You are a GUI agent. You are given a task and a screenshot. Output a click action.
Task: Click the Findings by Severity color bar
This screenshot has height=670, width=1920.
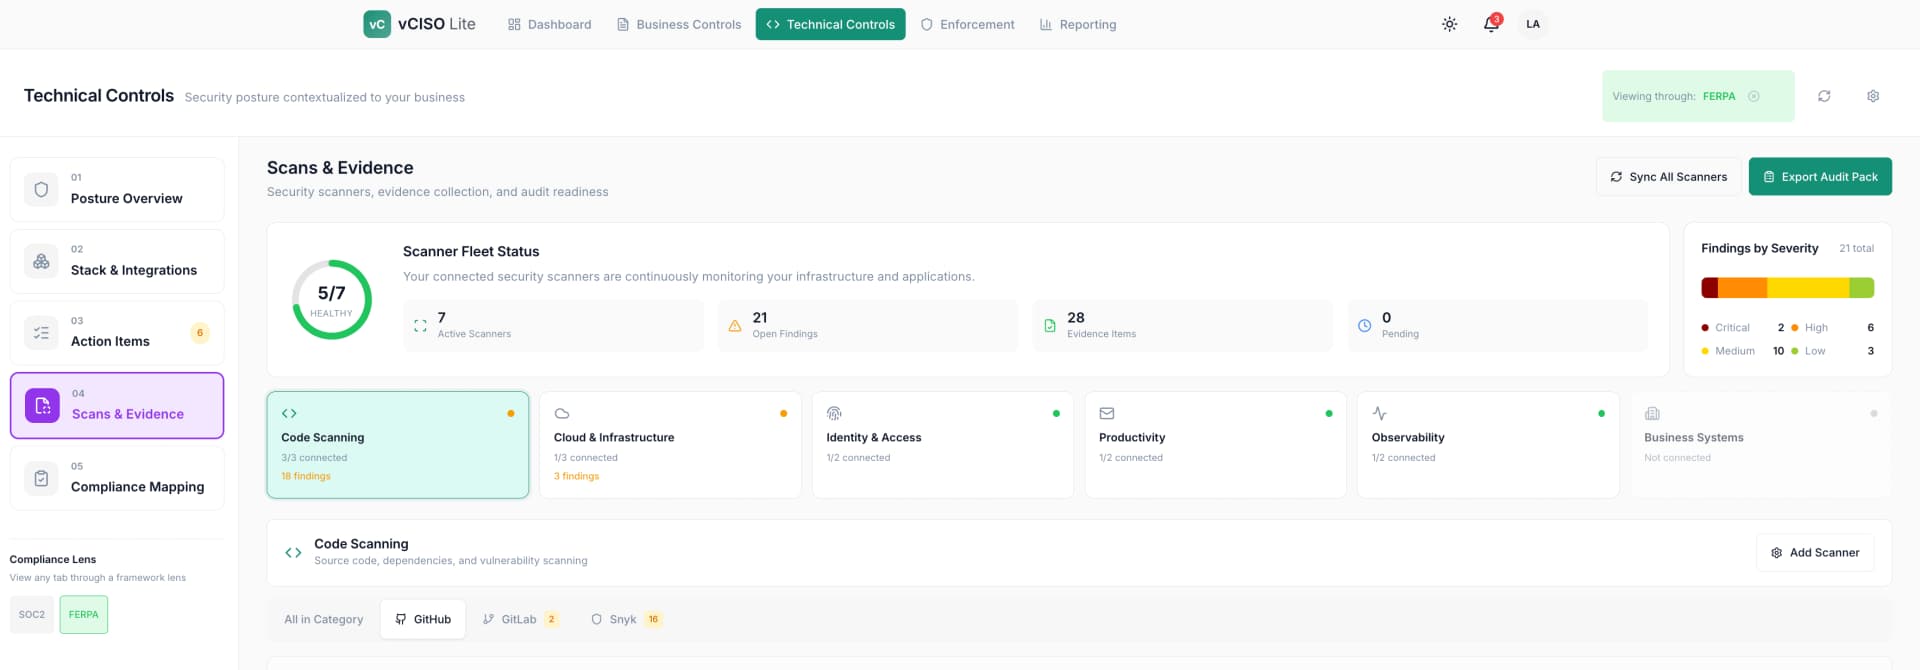pos(1787,288)
